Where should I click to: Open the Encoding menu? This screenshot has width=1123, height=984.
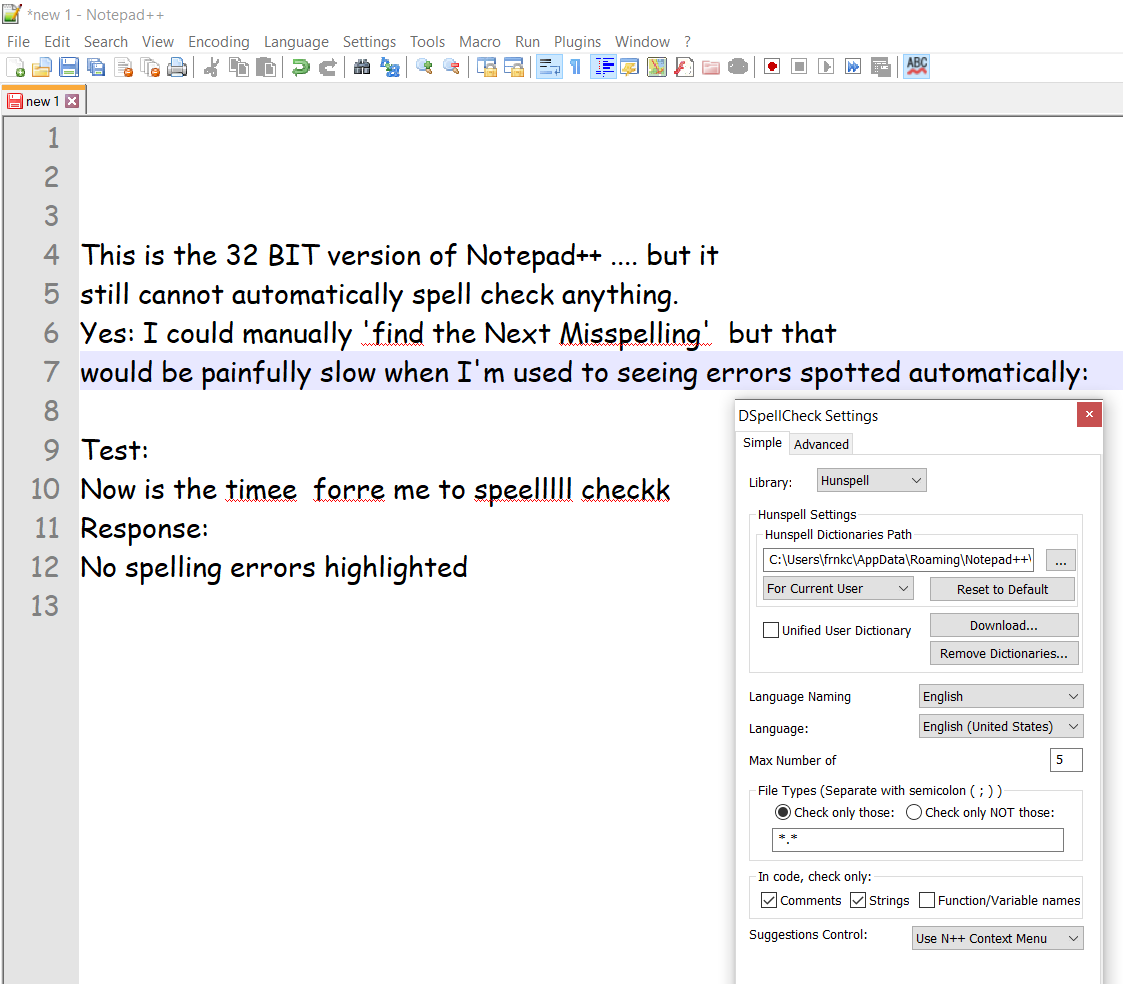(x=219, y=42)
